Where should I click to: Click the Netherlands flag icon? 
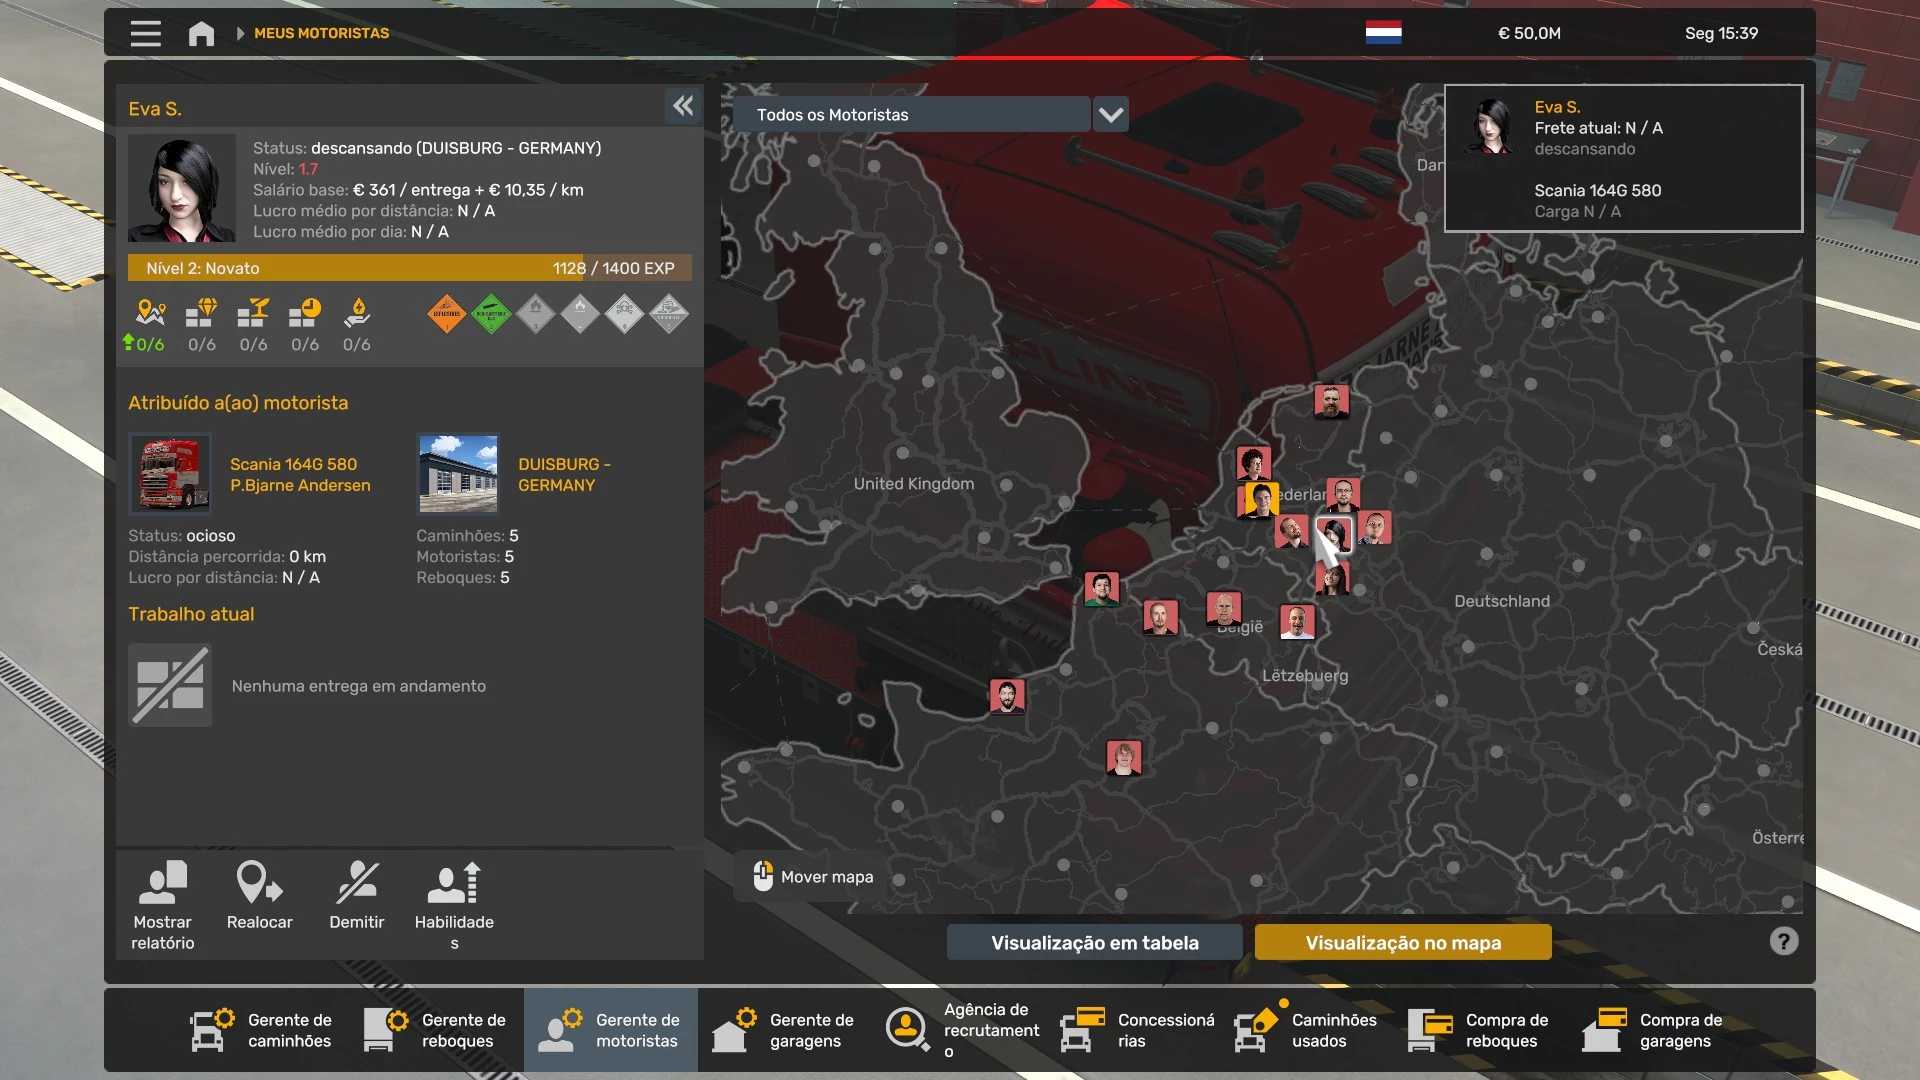1383,33
